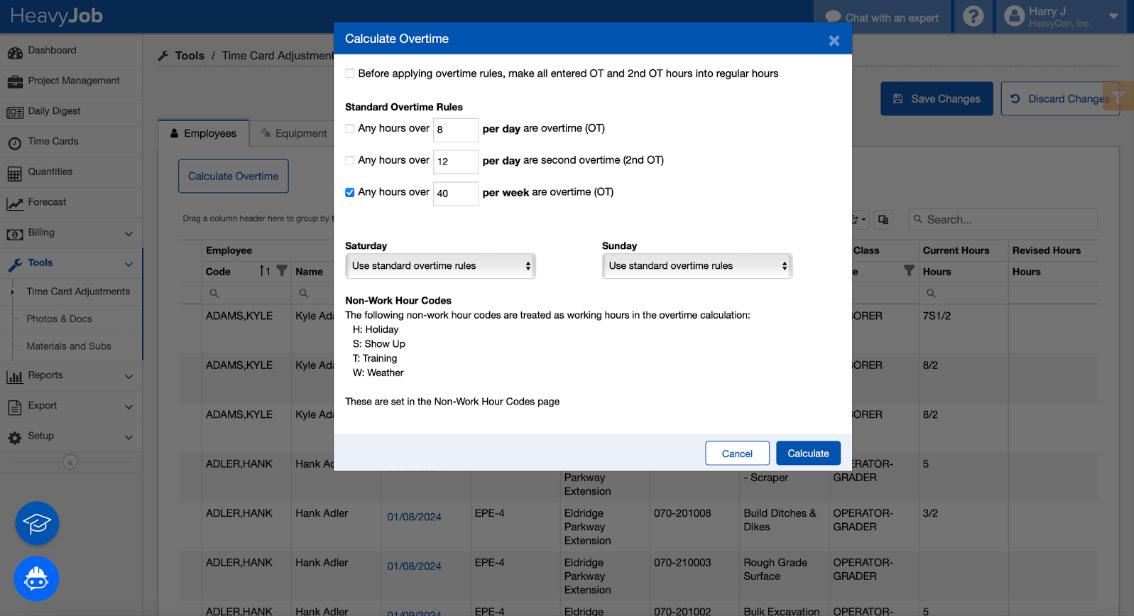
Task: Click the Current Hours search magnifier
Action: pyautogui.click(x=931, y=294)
